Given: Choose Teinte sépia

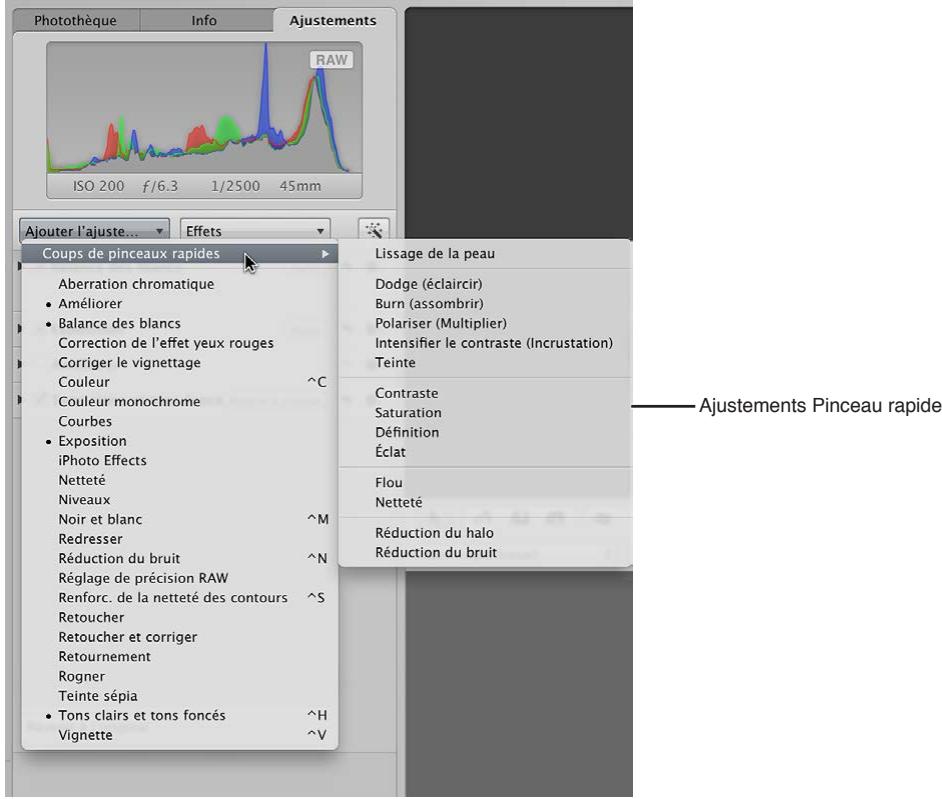Looking at the screenshot, I should (x=180, y=696).
